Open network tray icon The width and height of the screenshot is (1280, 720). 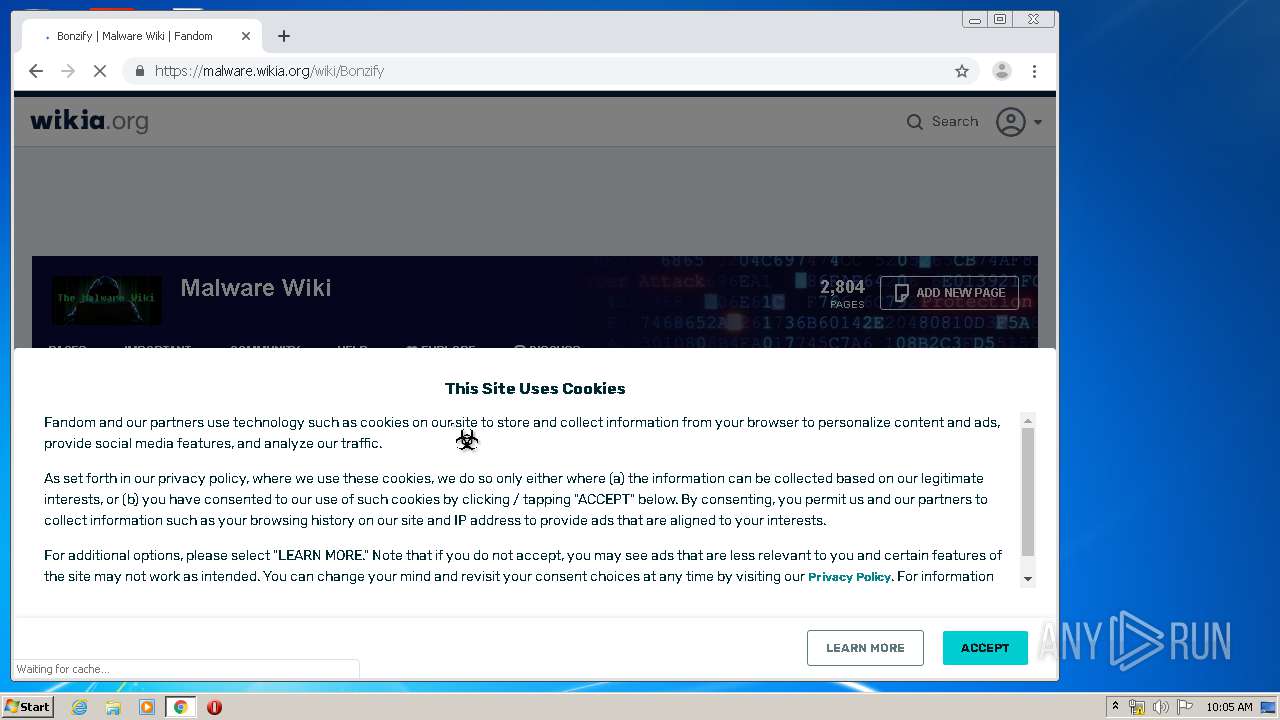[1137, 707]
